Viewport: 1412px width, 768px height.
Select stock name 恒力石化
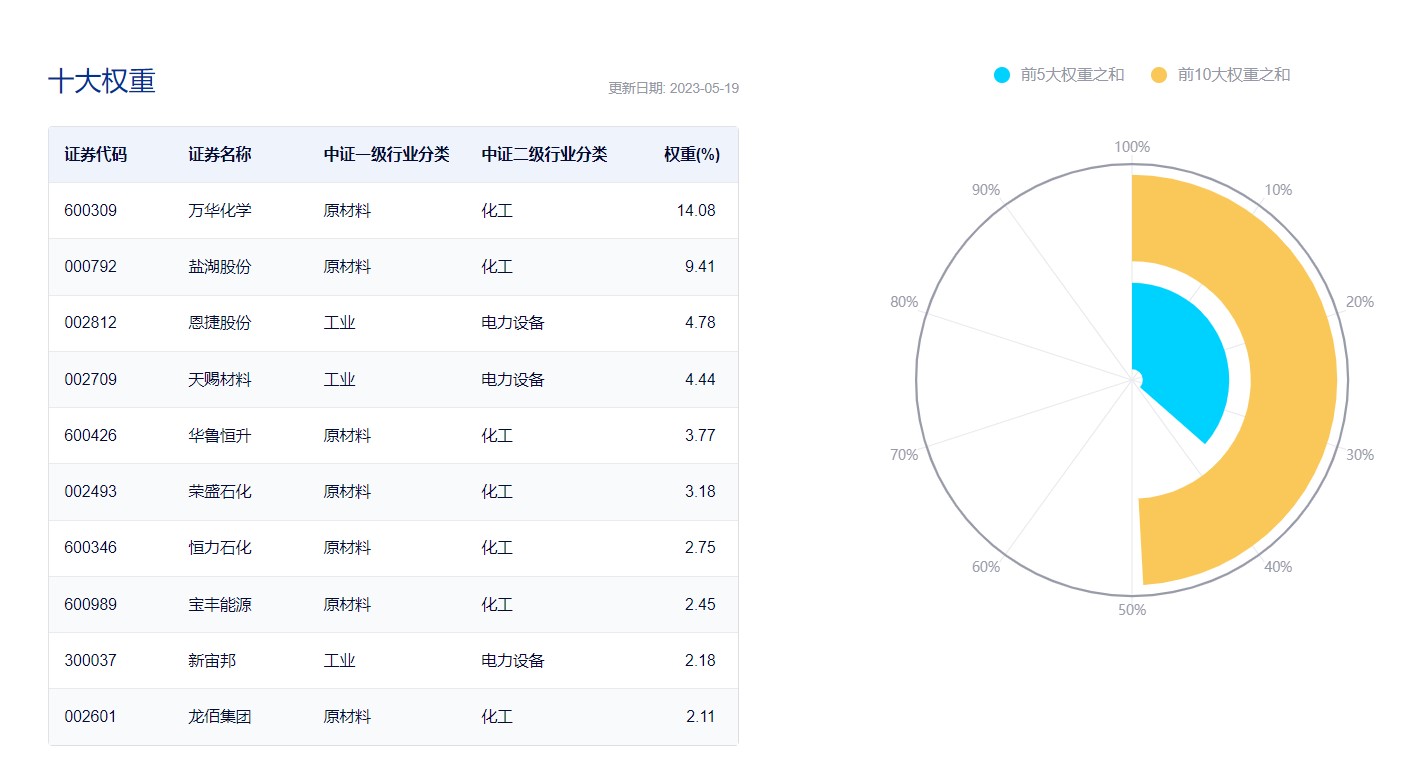(x=220, y=548)
